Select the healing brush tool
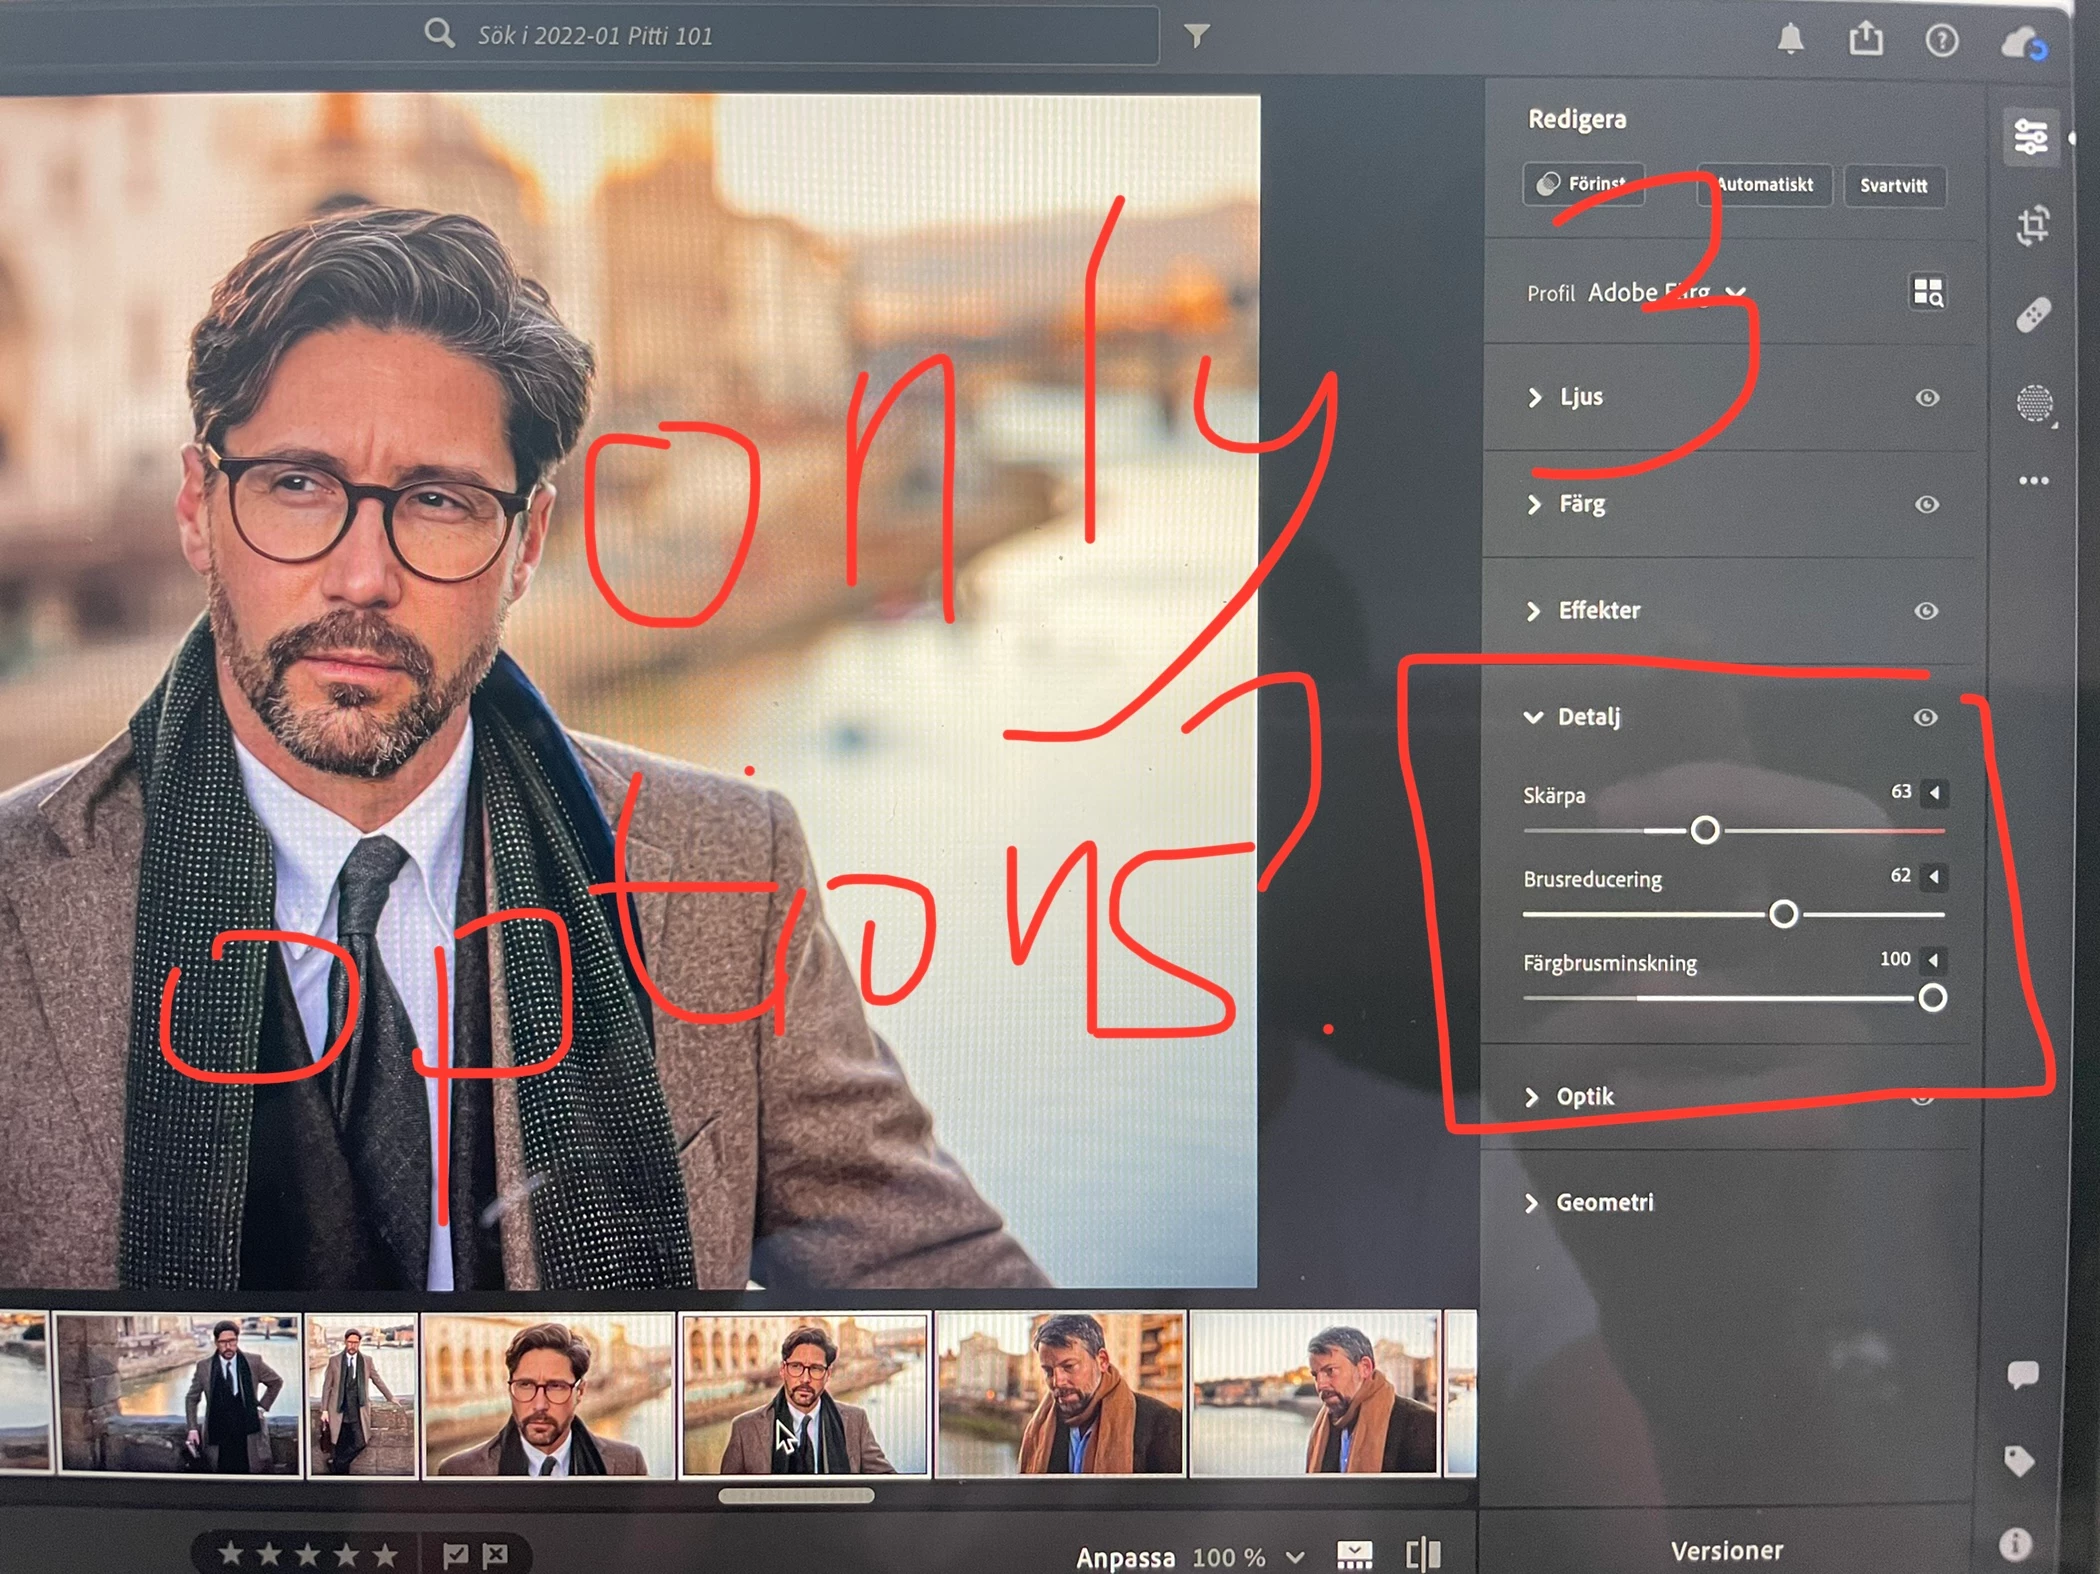The width and height of the screenshot is (2100, 1574). point(2033,316)
